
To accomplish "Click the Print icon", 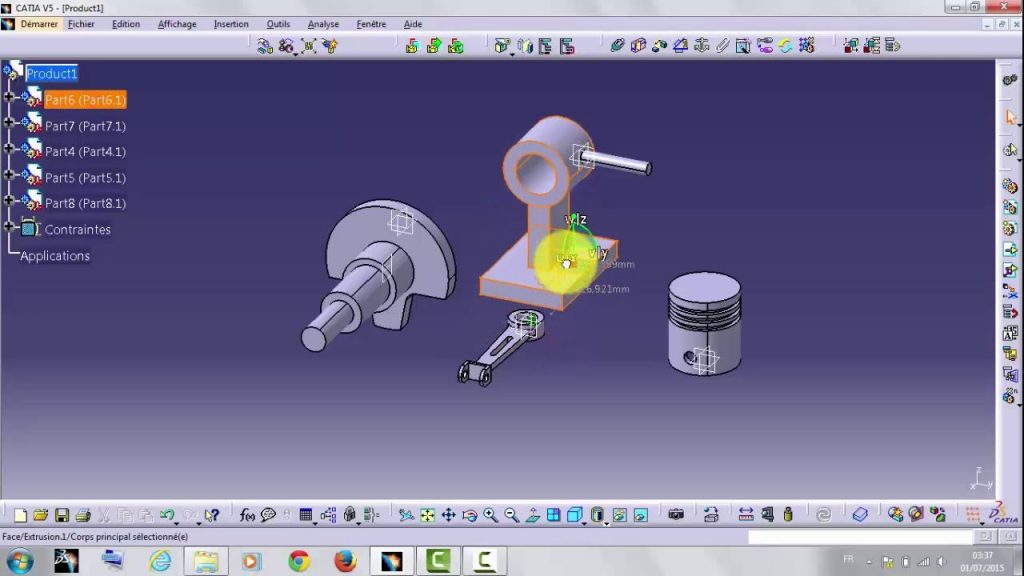I will pos(83,515).
